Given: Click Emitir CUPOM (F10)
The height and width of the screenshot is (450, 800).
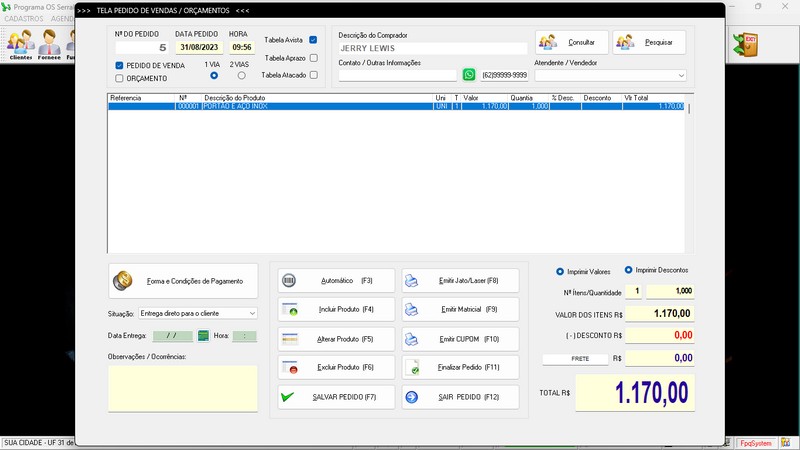Looking at the screenshot, I should coord(460,338).
